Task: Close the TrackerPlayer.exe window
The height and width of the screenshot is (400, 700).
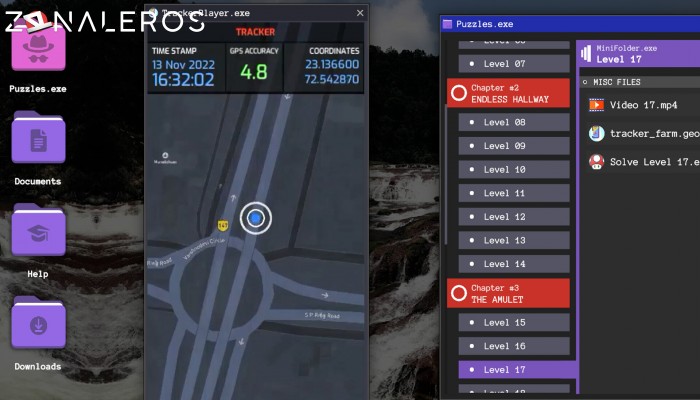Action: click(359, 12)
